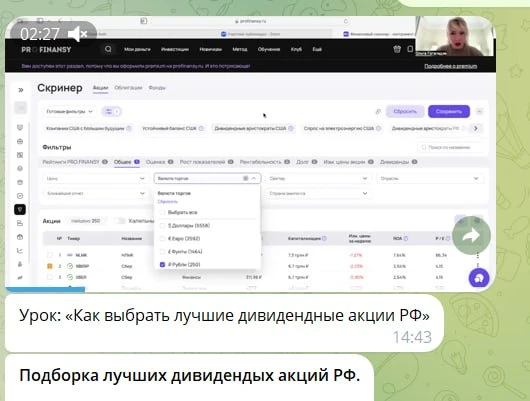Screen dimensions: 530x401
Task: Open the Цена filter dropdown
Action: [96, 178]
